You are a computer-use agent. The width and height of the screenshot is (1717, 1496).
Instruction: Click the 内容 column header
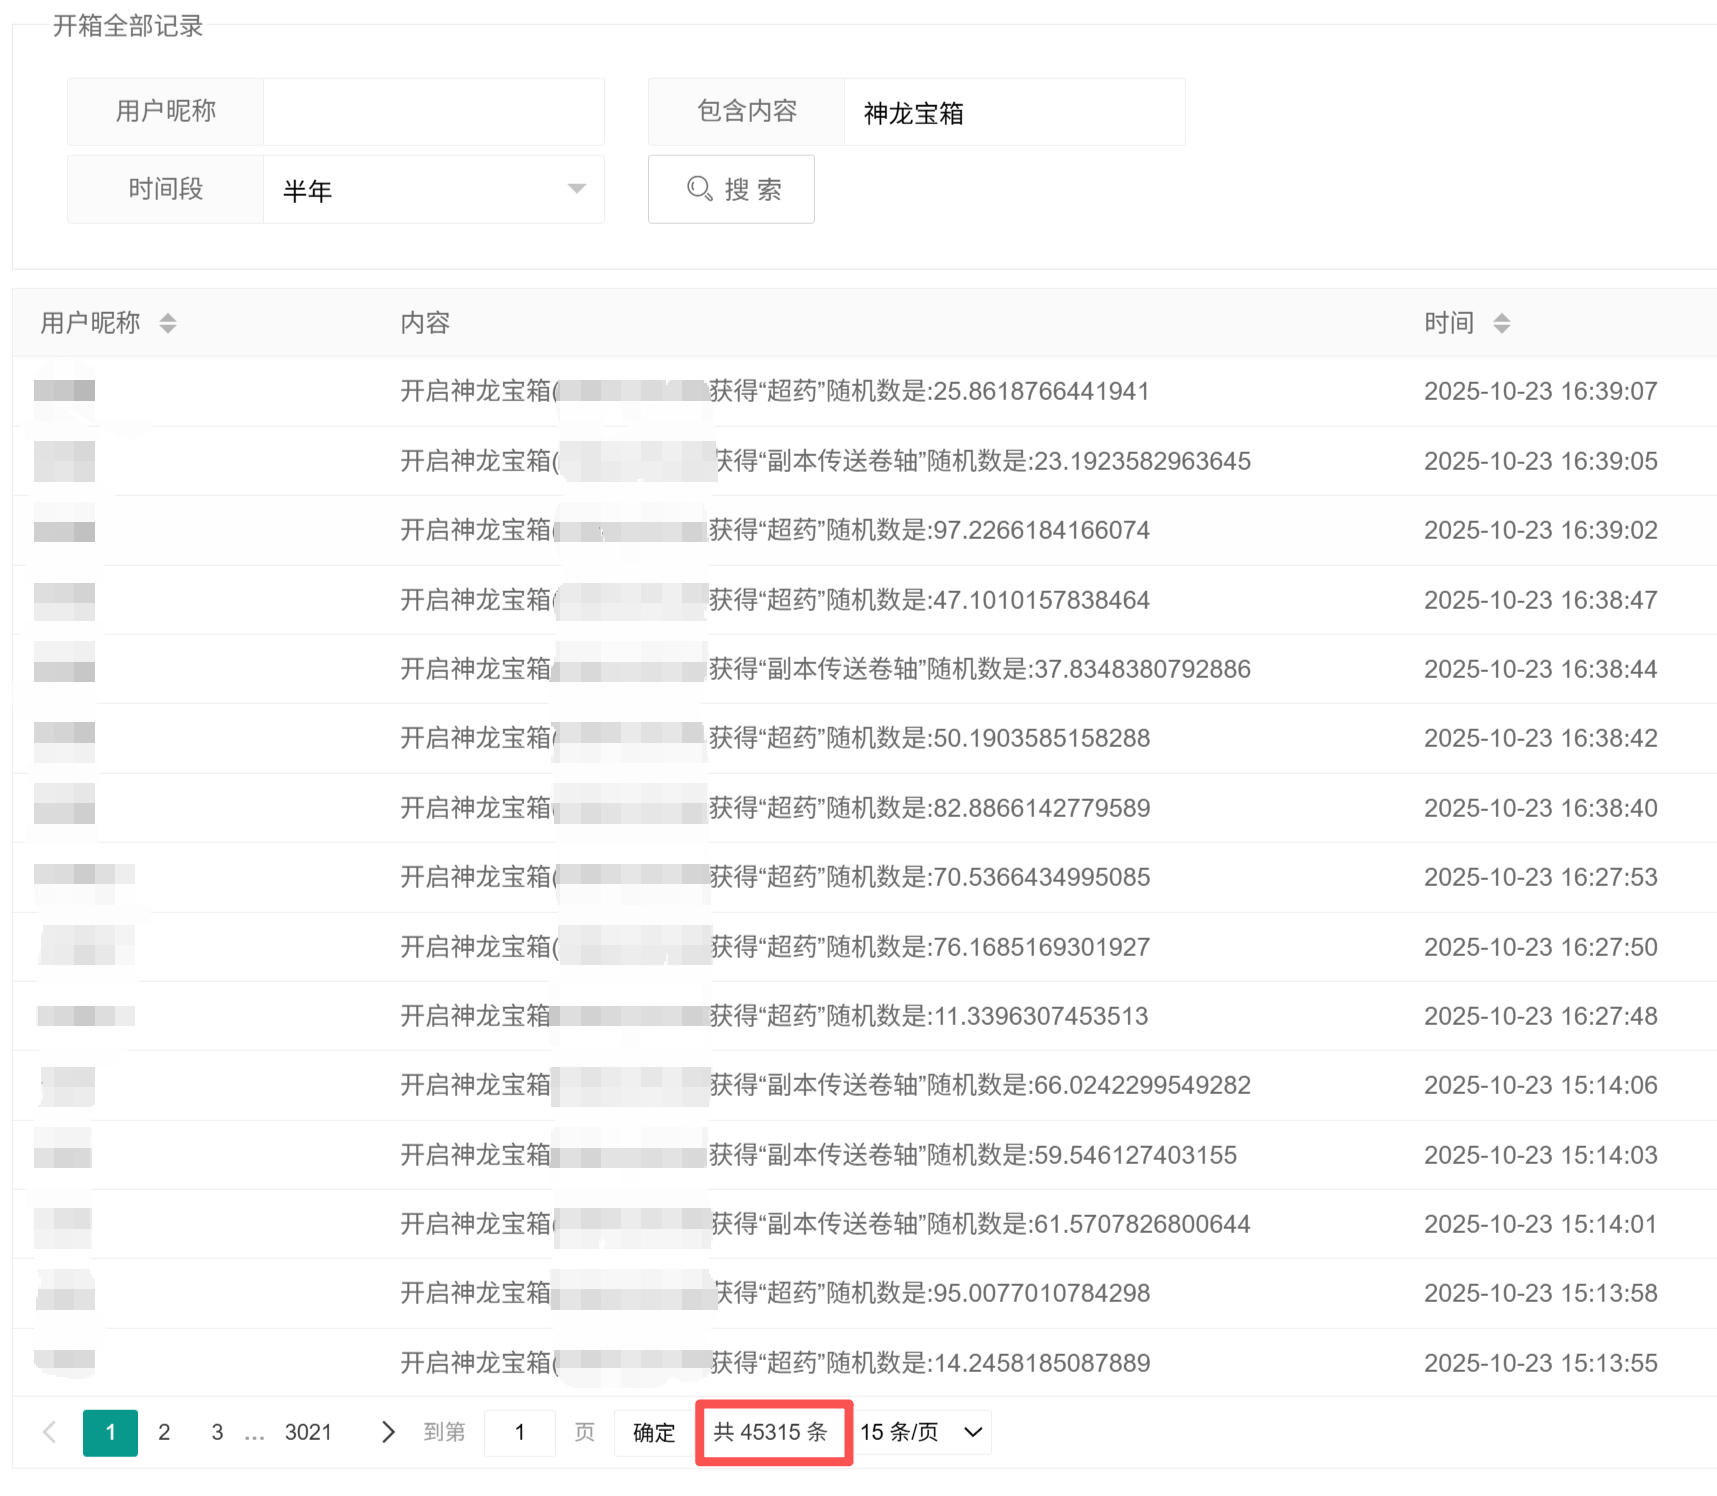click(x=425, y=323)
